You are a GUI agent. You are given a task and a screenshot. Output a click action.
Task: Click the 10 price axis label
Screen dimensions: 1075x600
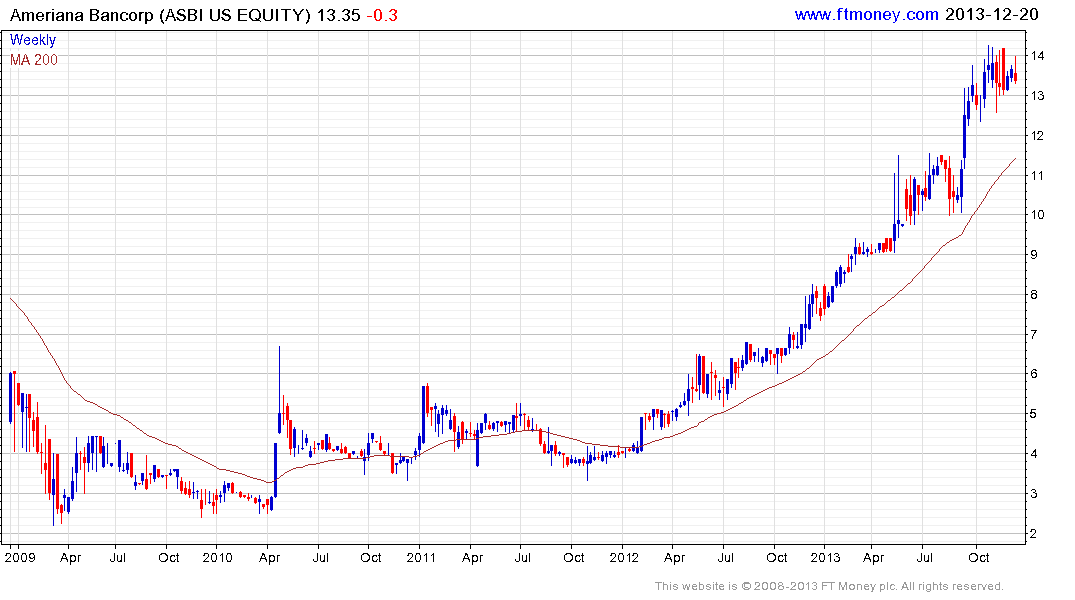click(1037, 215)
